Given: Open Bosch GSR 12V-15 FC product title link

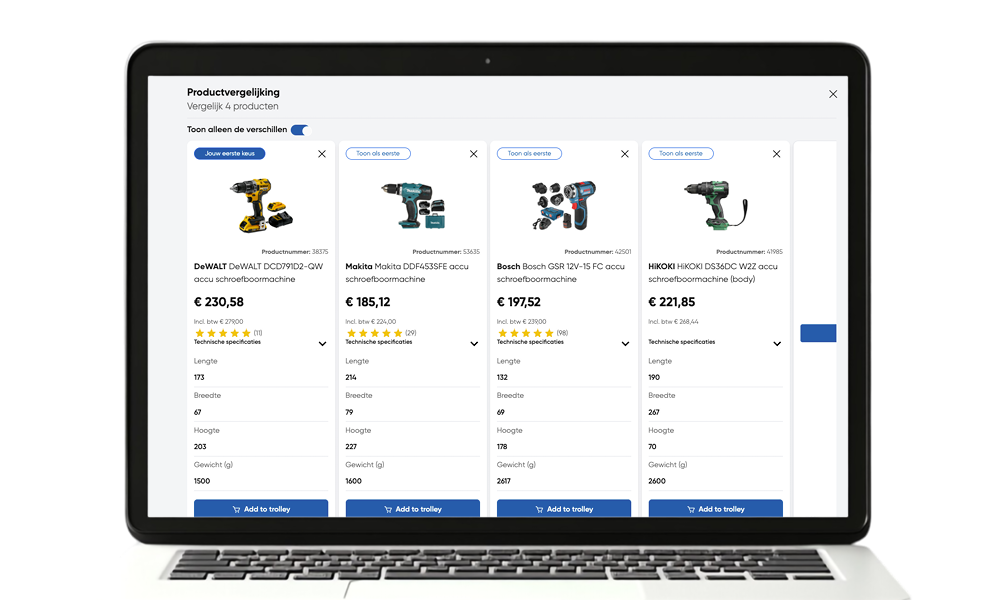Looking at the screenshot, I should click(x=561, y=273).
